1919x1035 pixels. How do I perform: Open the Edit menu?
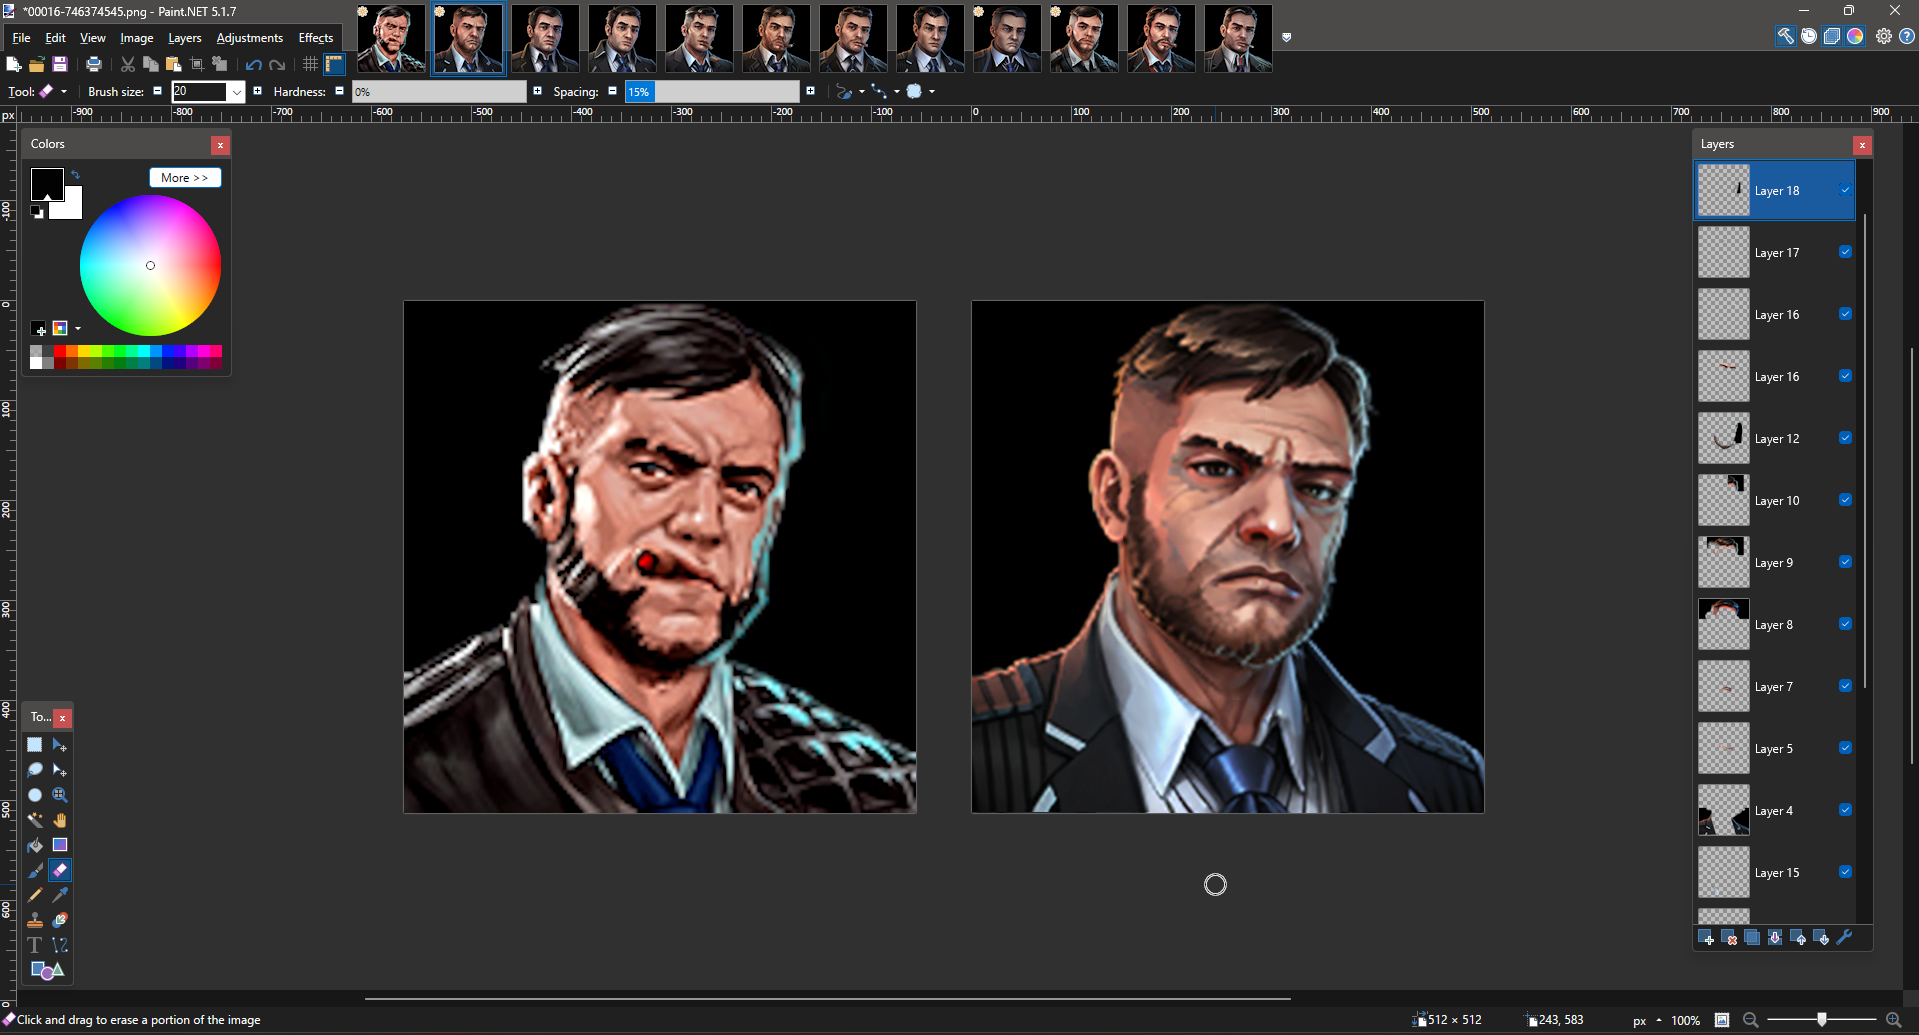click(x=55, y=38)
